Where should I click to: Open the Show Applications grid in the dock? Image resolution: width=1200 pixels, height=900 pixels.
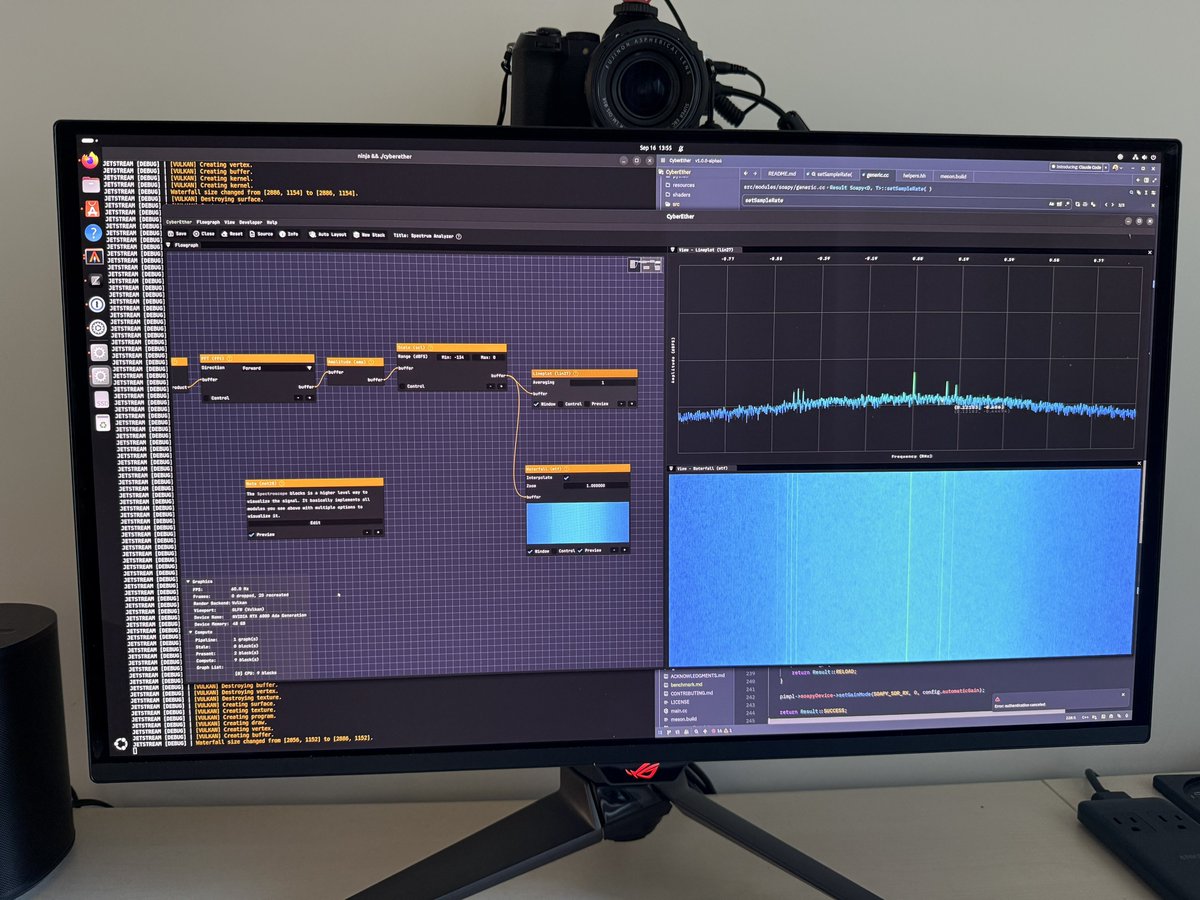pos(119,743)
